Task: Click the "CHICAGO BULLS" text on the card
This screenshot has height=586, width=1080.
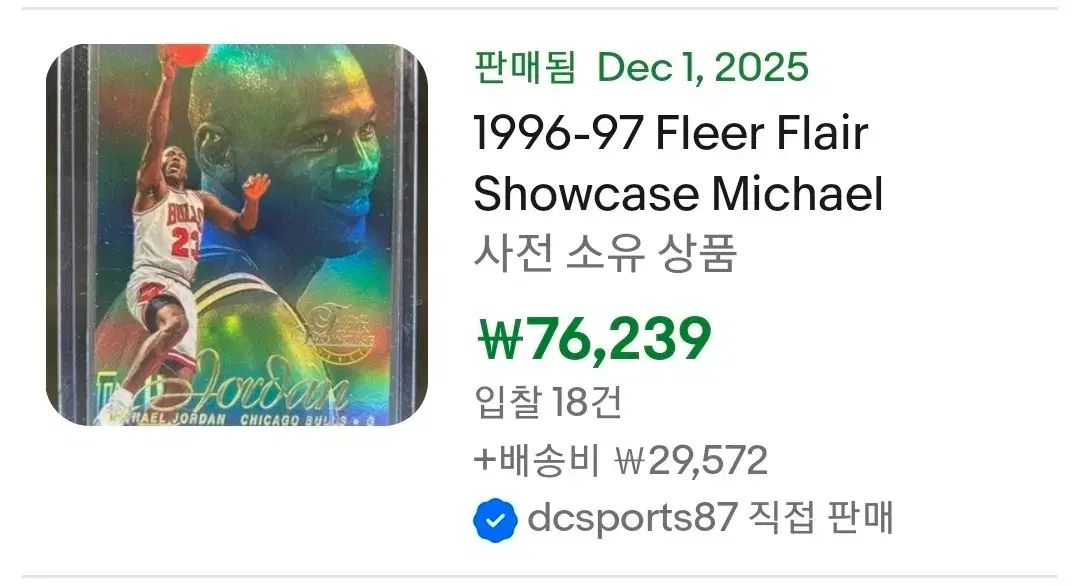Action: tap(282, 419)
